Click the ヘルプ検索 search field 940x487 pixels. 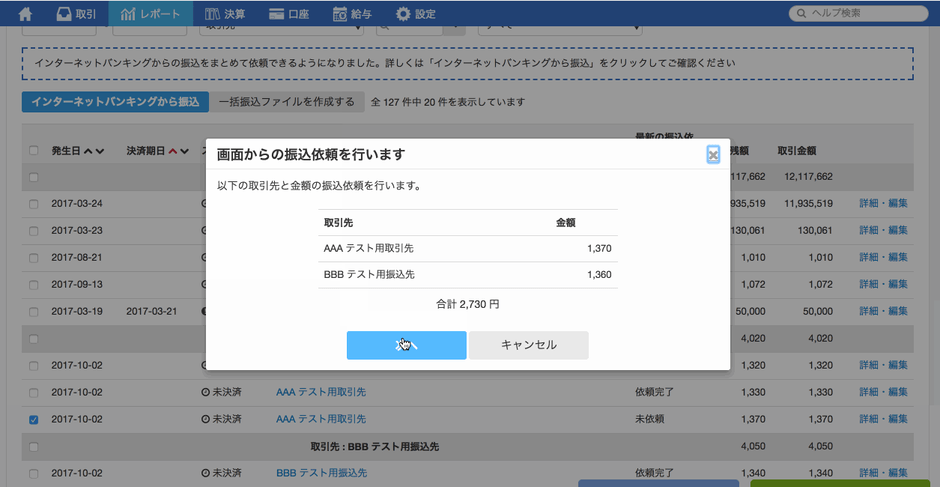click(860, 13)
